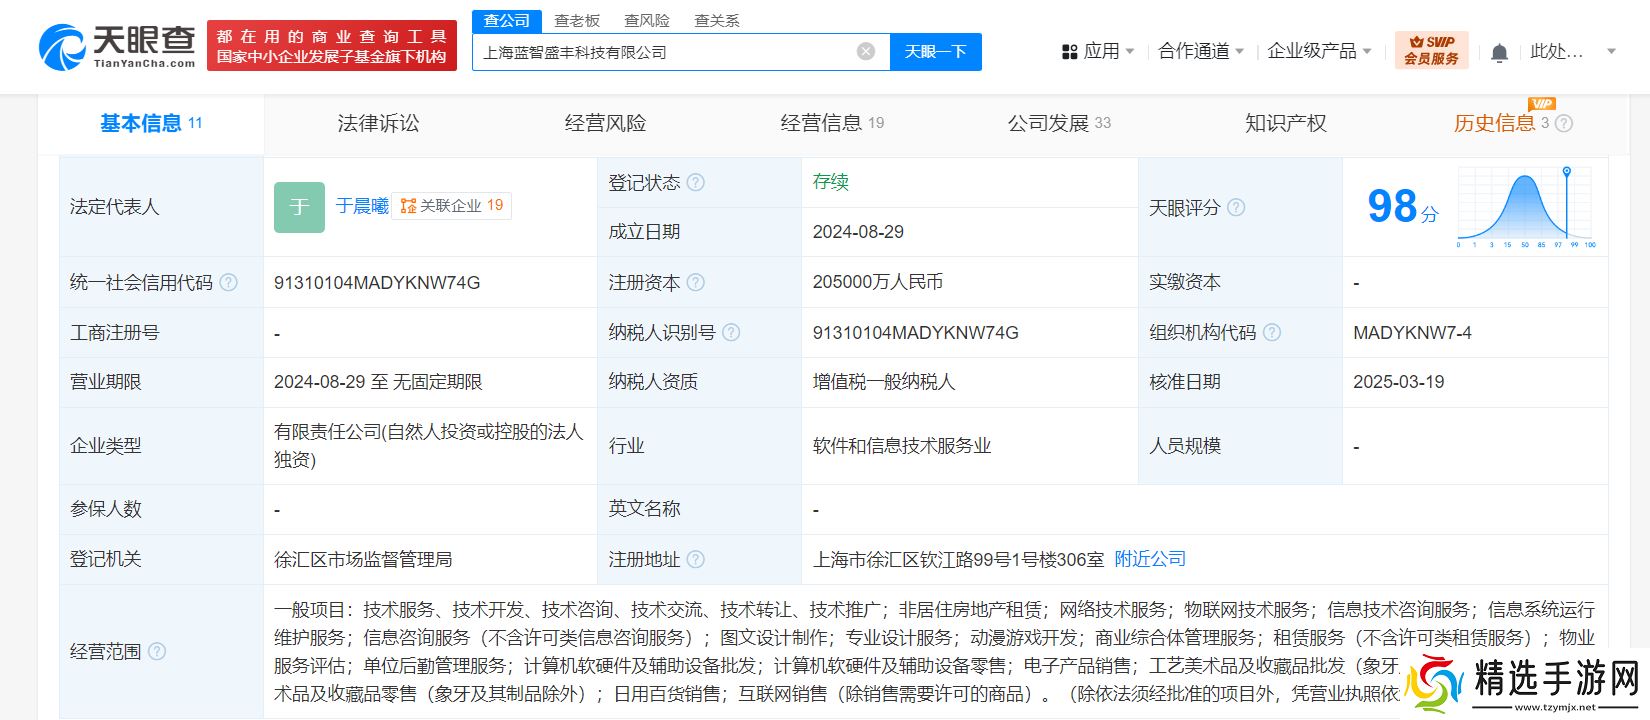Click the Tianyancha logo

click(x=117, y=47)
